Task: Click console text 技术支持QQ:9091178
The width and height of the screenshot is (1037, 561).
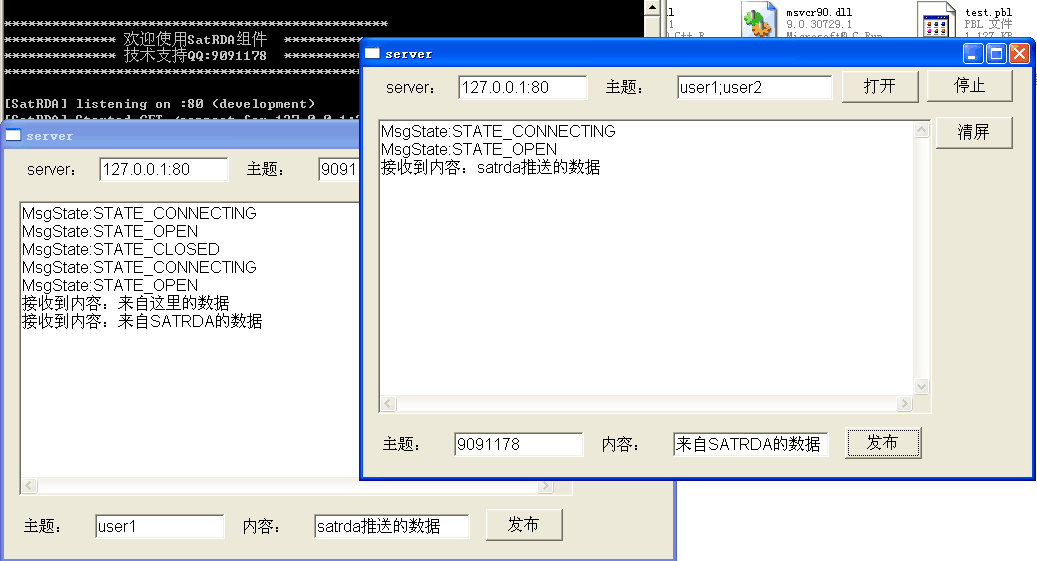Action: tap(195, 55)
